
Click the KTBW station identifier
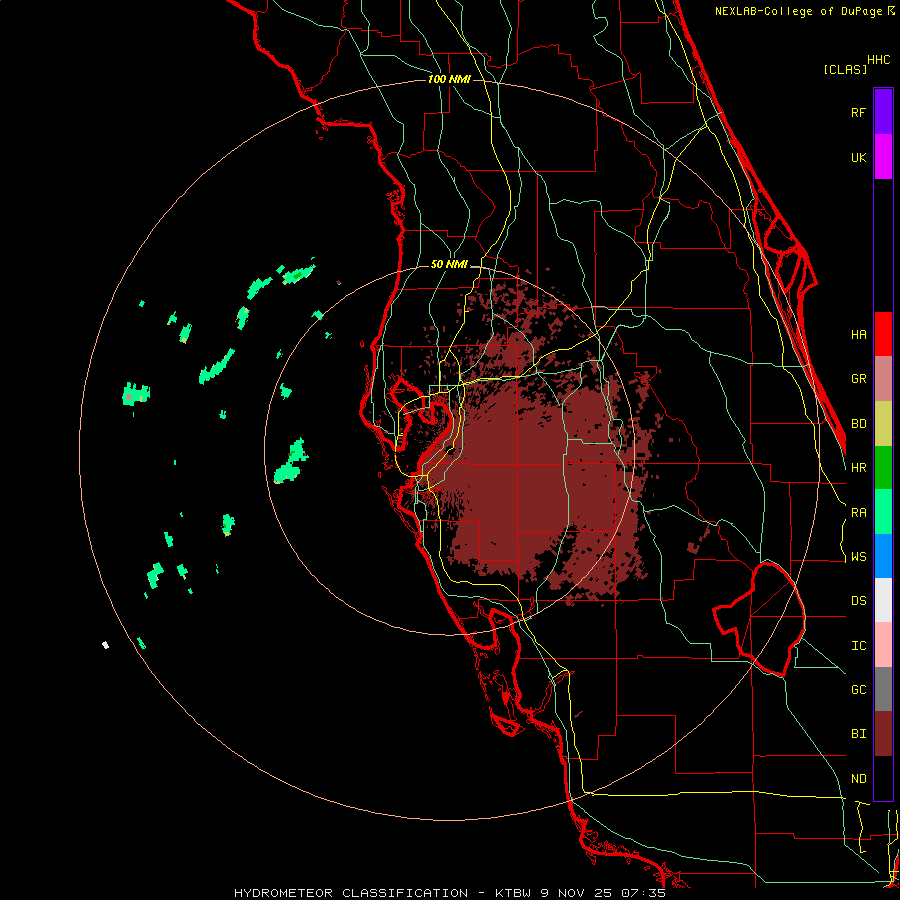pos(513,893)
